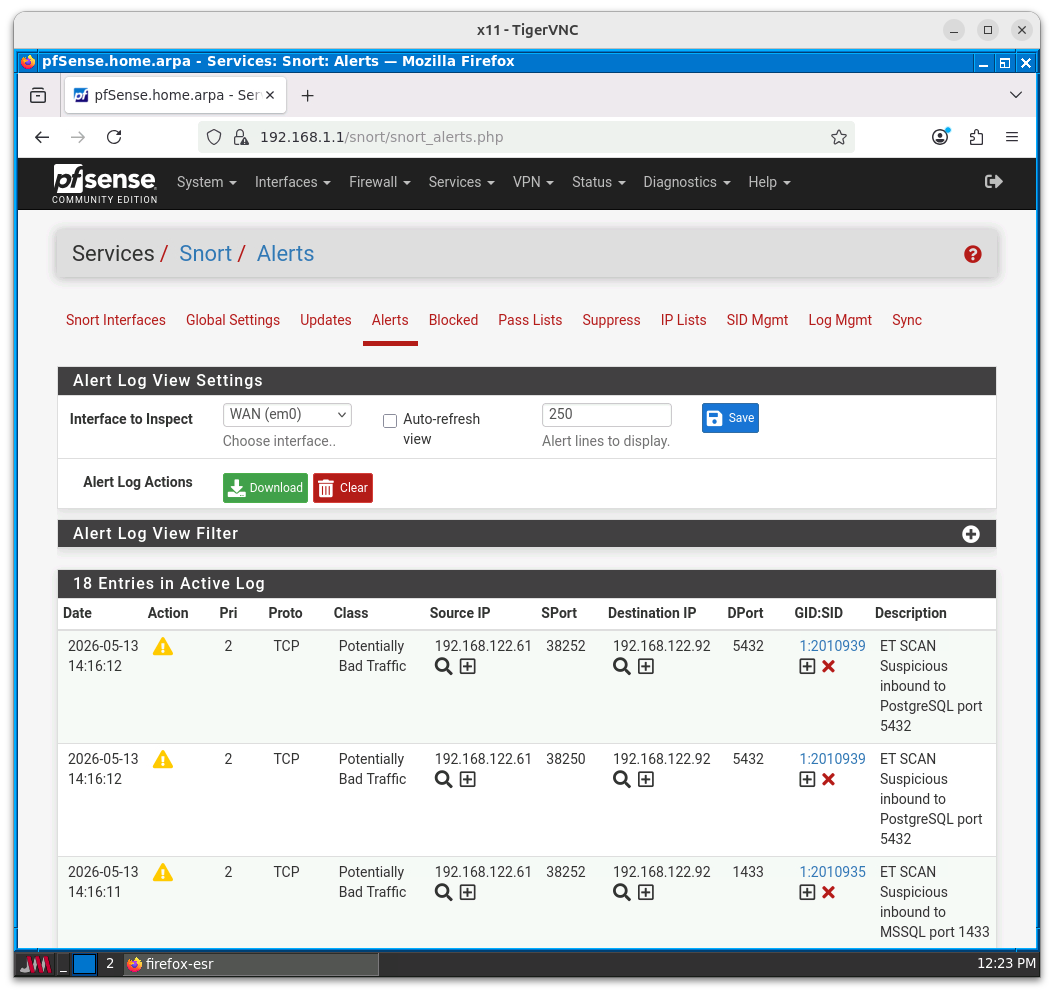Switch to Updates tab
The height and width of the screenshot is (994, 1054).
click(x=325, y=320)
